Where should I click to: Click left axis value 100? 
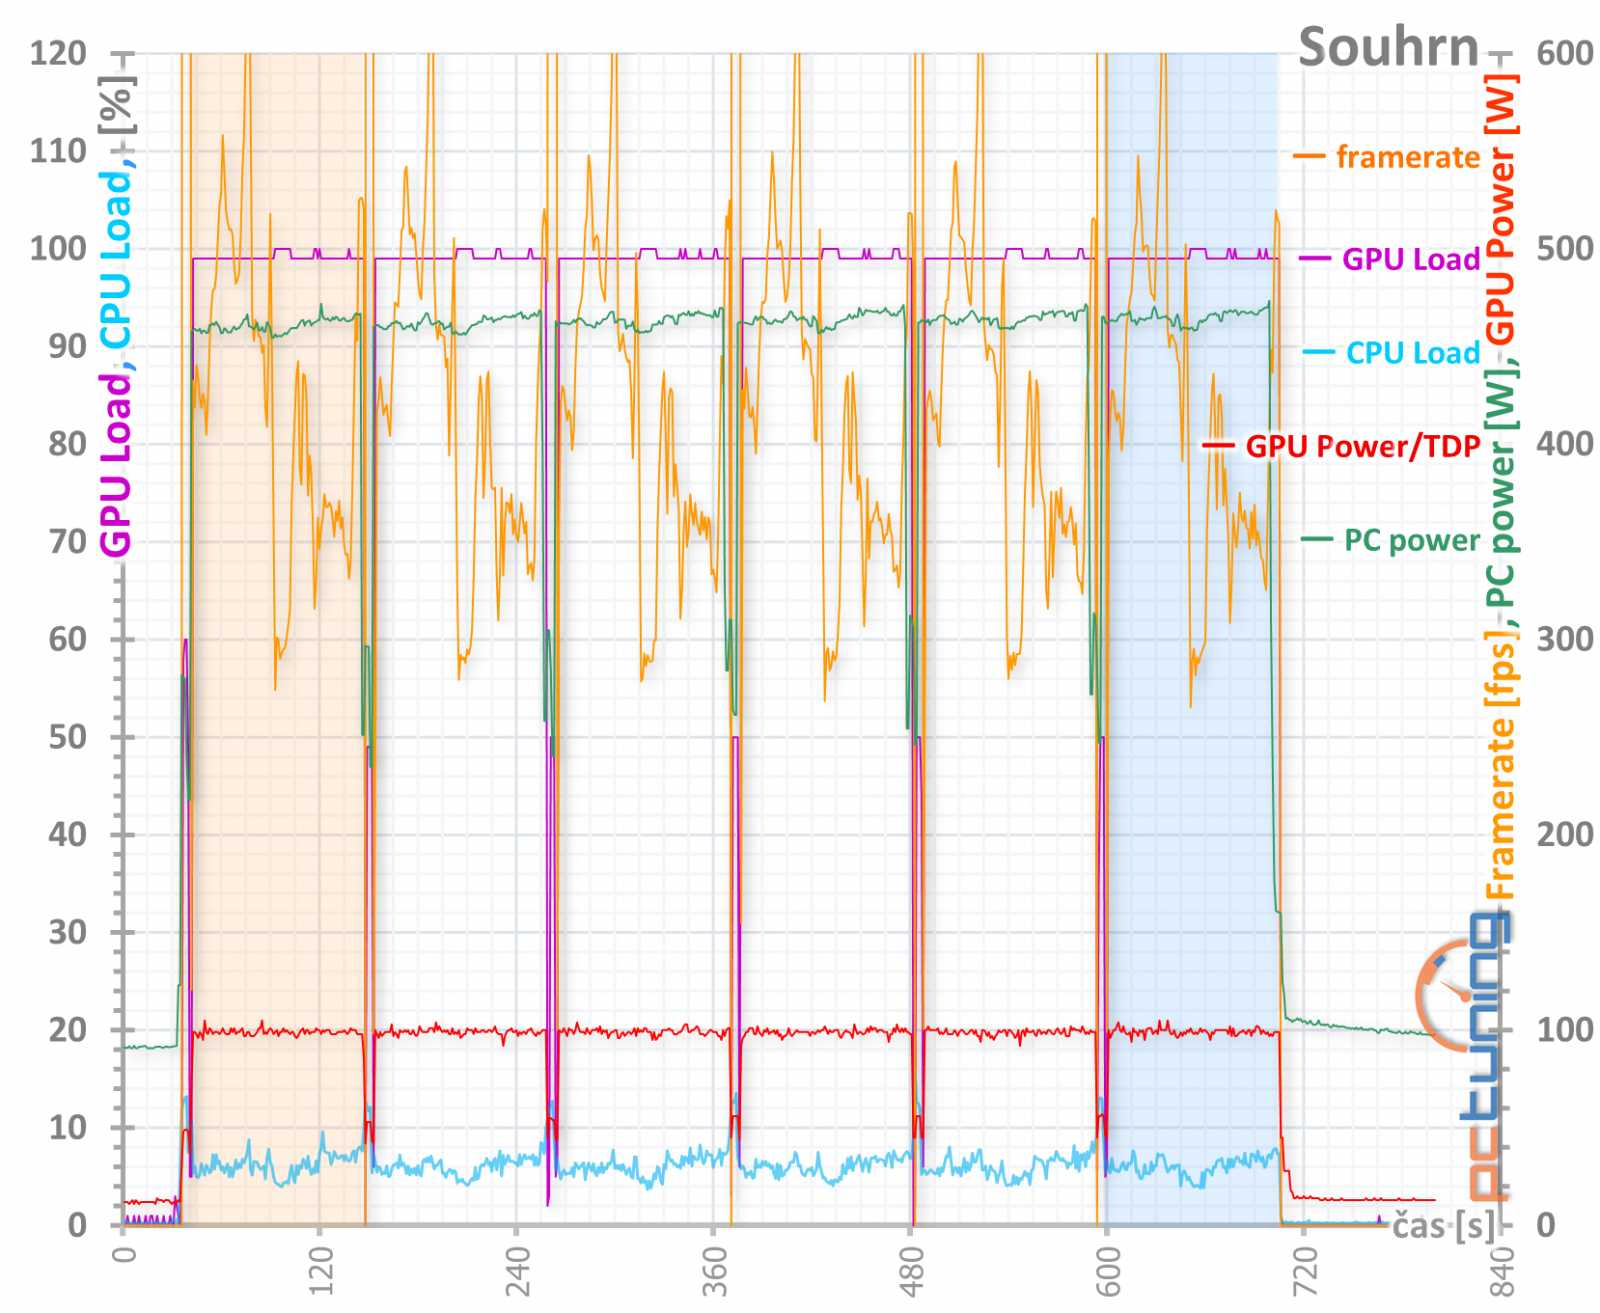58,249
